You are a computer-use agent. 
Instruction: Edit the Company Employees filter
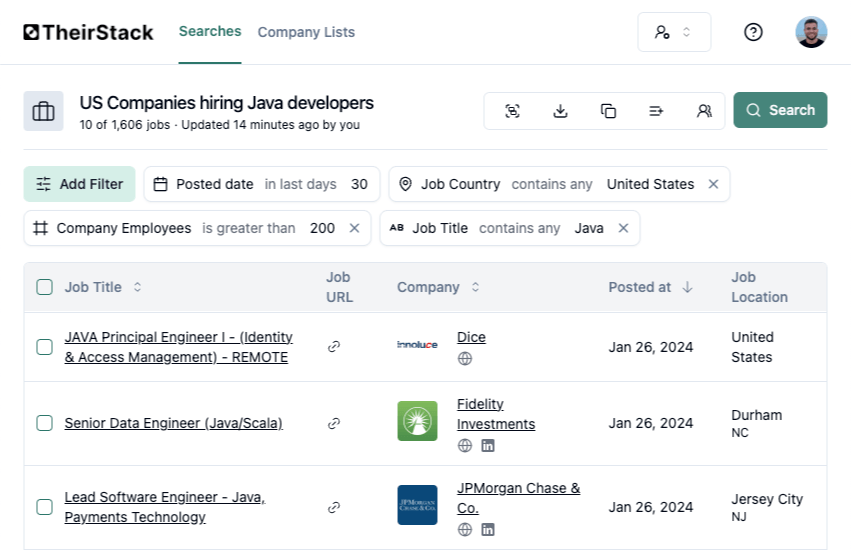198,228
